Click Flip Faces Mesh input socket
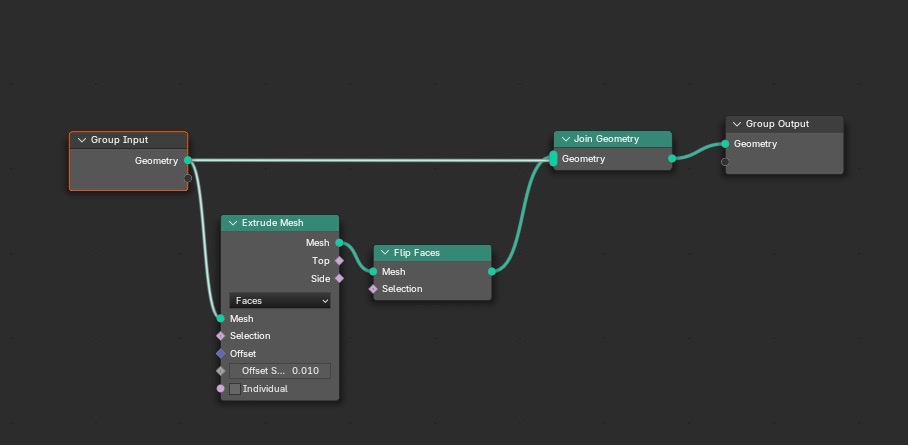This screenshot has width=908, height=445. [x=374, y=272]
